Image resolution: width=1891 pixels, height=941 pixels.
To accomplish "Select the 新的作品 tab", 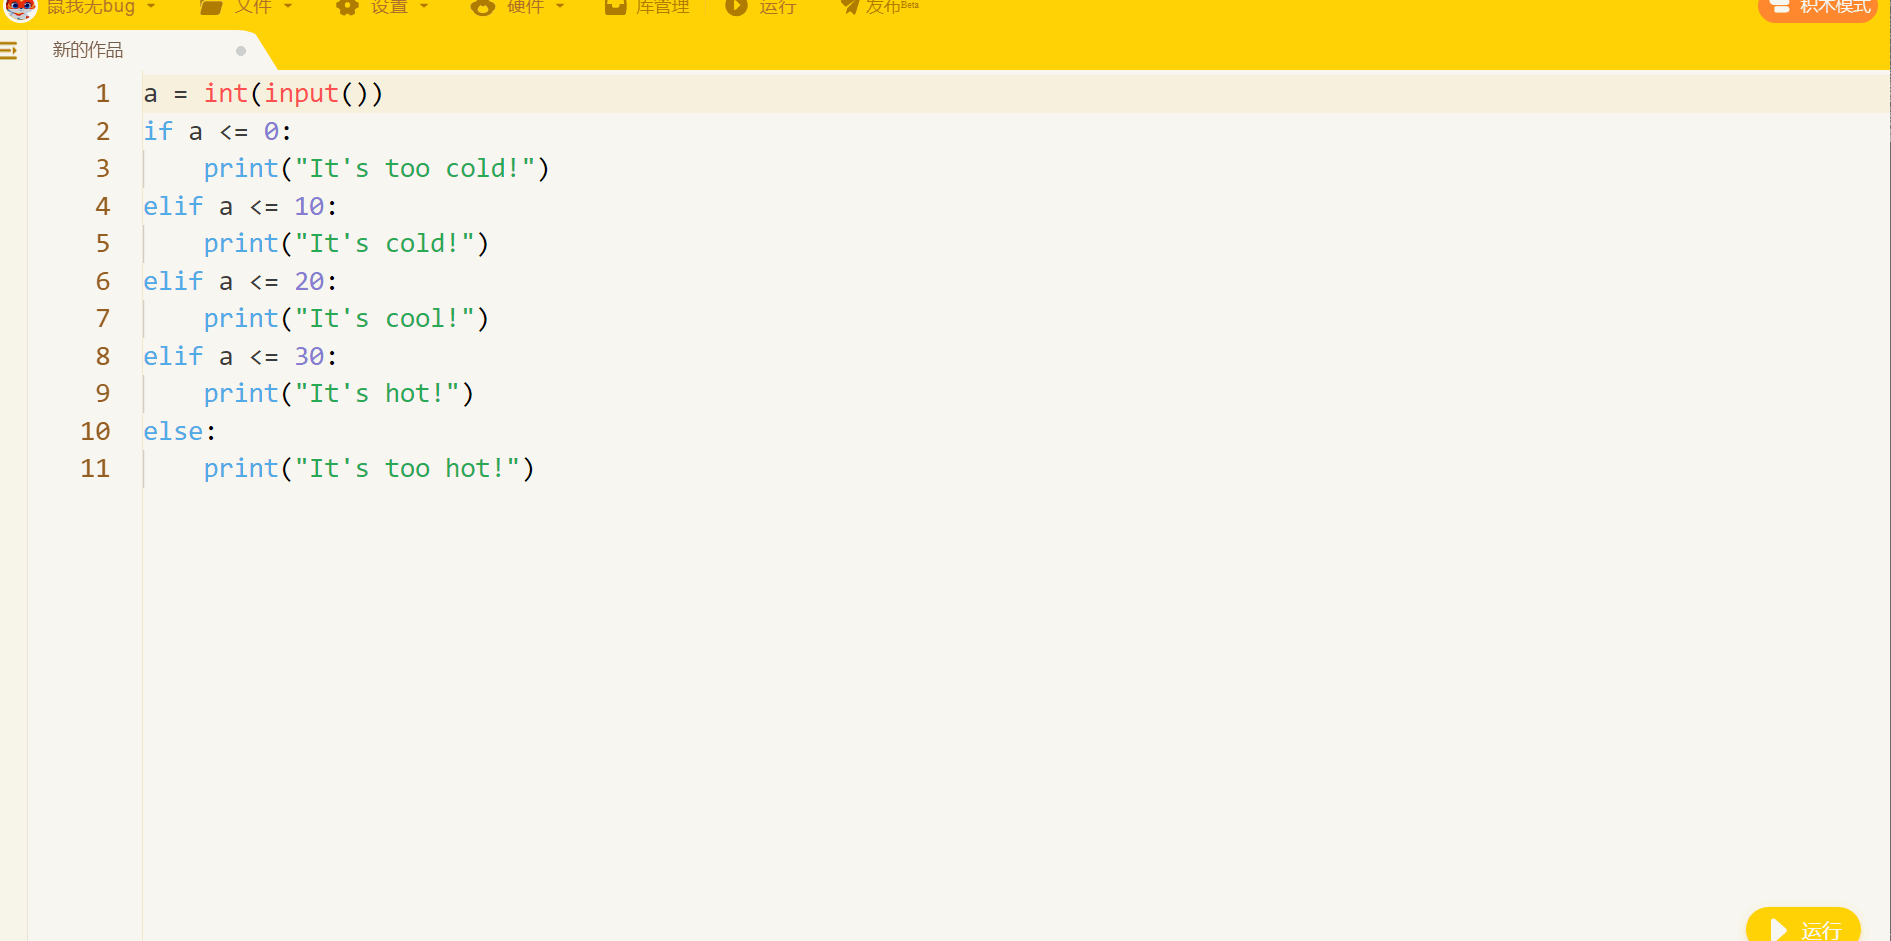I will coord(88,50).
